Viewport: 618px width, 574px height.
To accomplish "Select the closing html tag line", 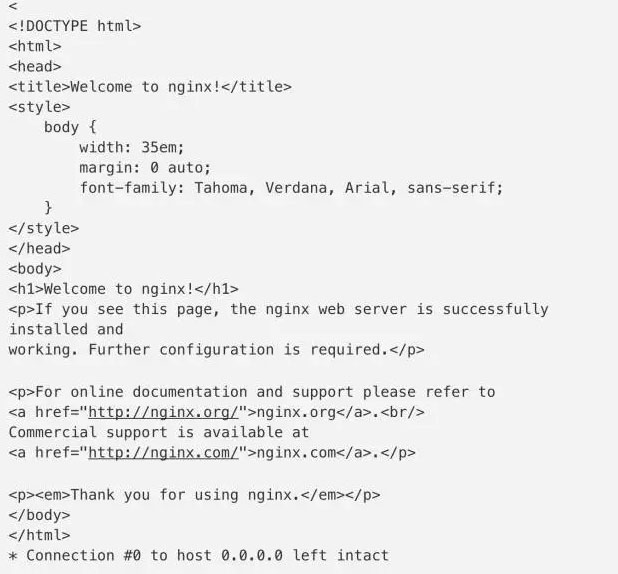I will [39, 535].
